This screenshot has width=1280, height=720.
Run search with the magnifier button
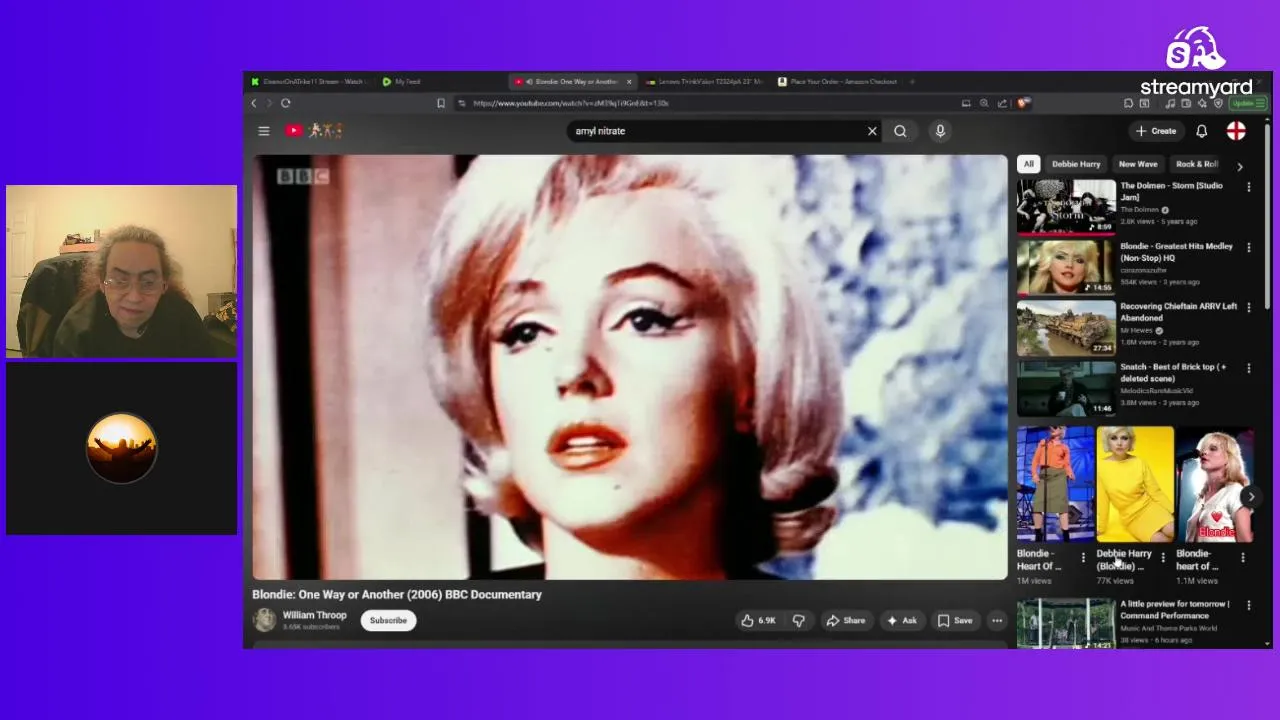click(900, 131)
